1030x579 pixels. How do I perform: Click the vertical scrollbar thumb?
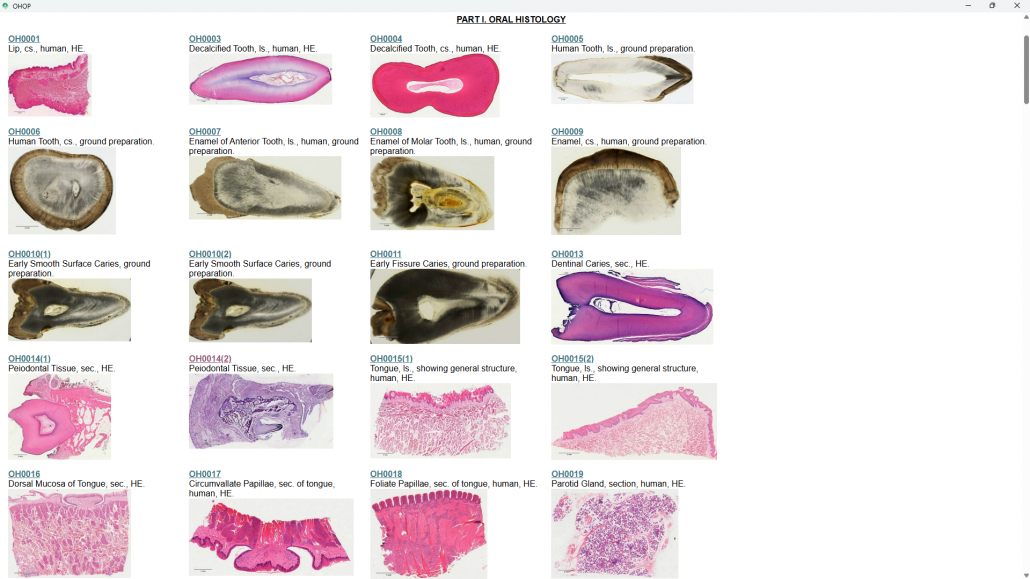pyautogui.click(x=1026, y=70)
